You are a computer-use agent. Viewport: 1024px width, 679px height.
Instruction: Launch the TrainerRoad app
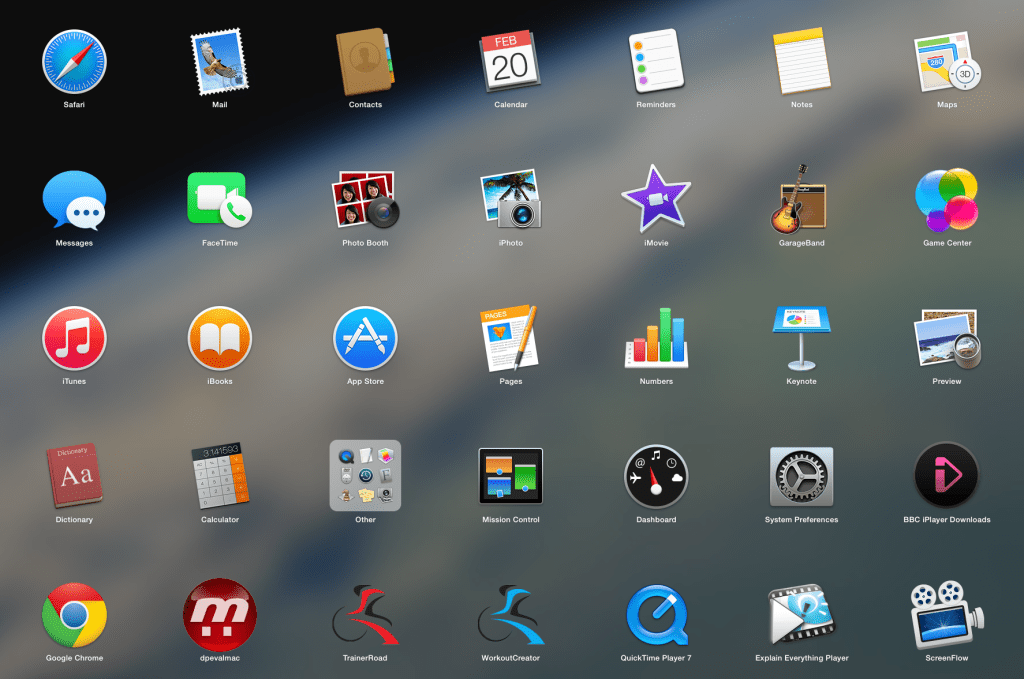click(x=365, y=614)
